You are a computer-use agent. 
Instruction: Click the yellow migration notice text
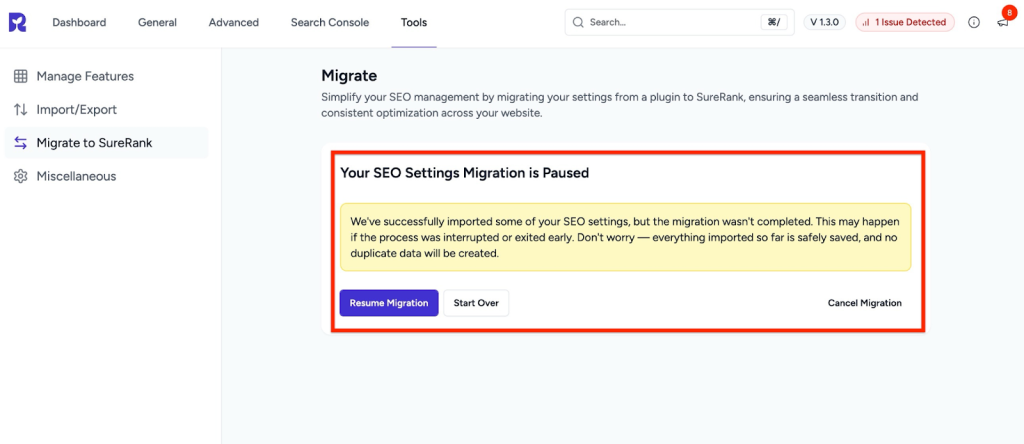[x=625, y=237]
